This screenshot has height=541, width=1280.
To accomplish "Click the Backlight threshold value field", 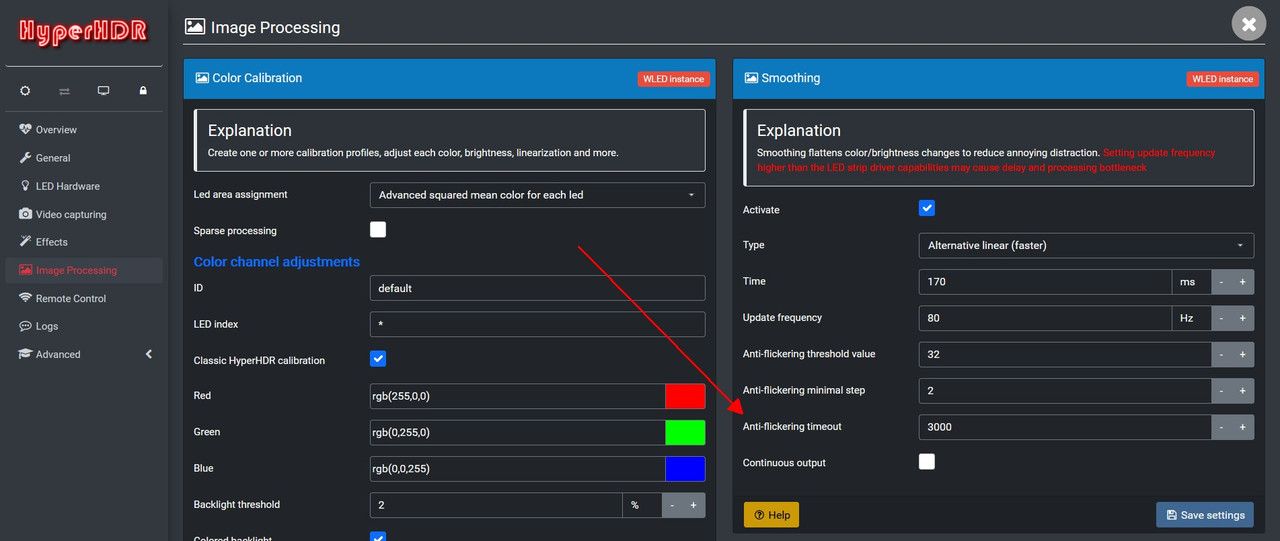I will click(496, 505).
